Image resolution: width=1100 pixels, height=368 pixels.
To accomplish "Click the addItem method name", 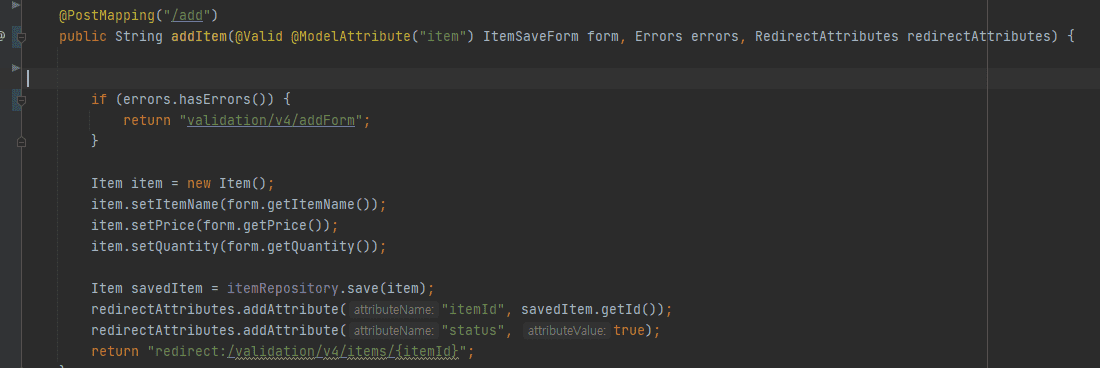I will (199, 36).
